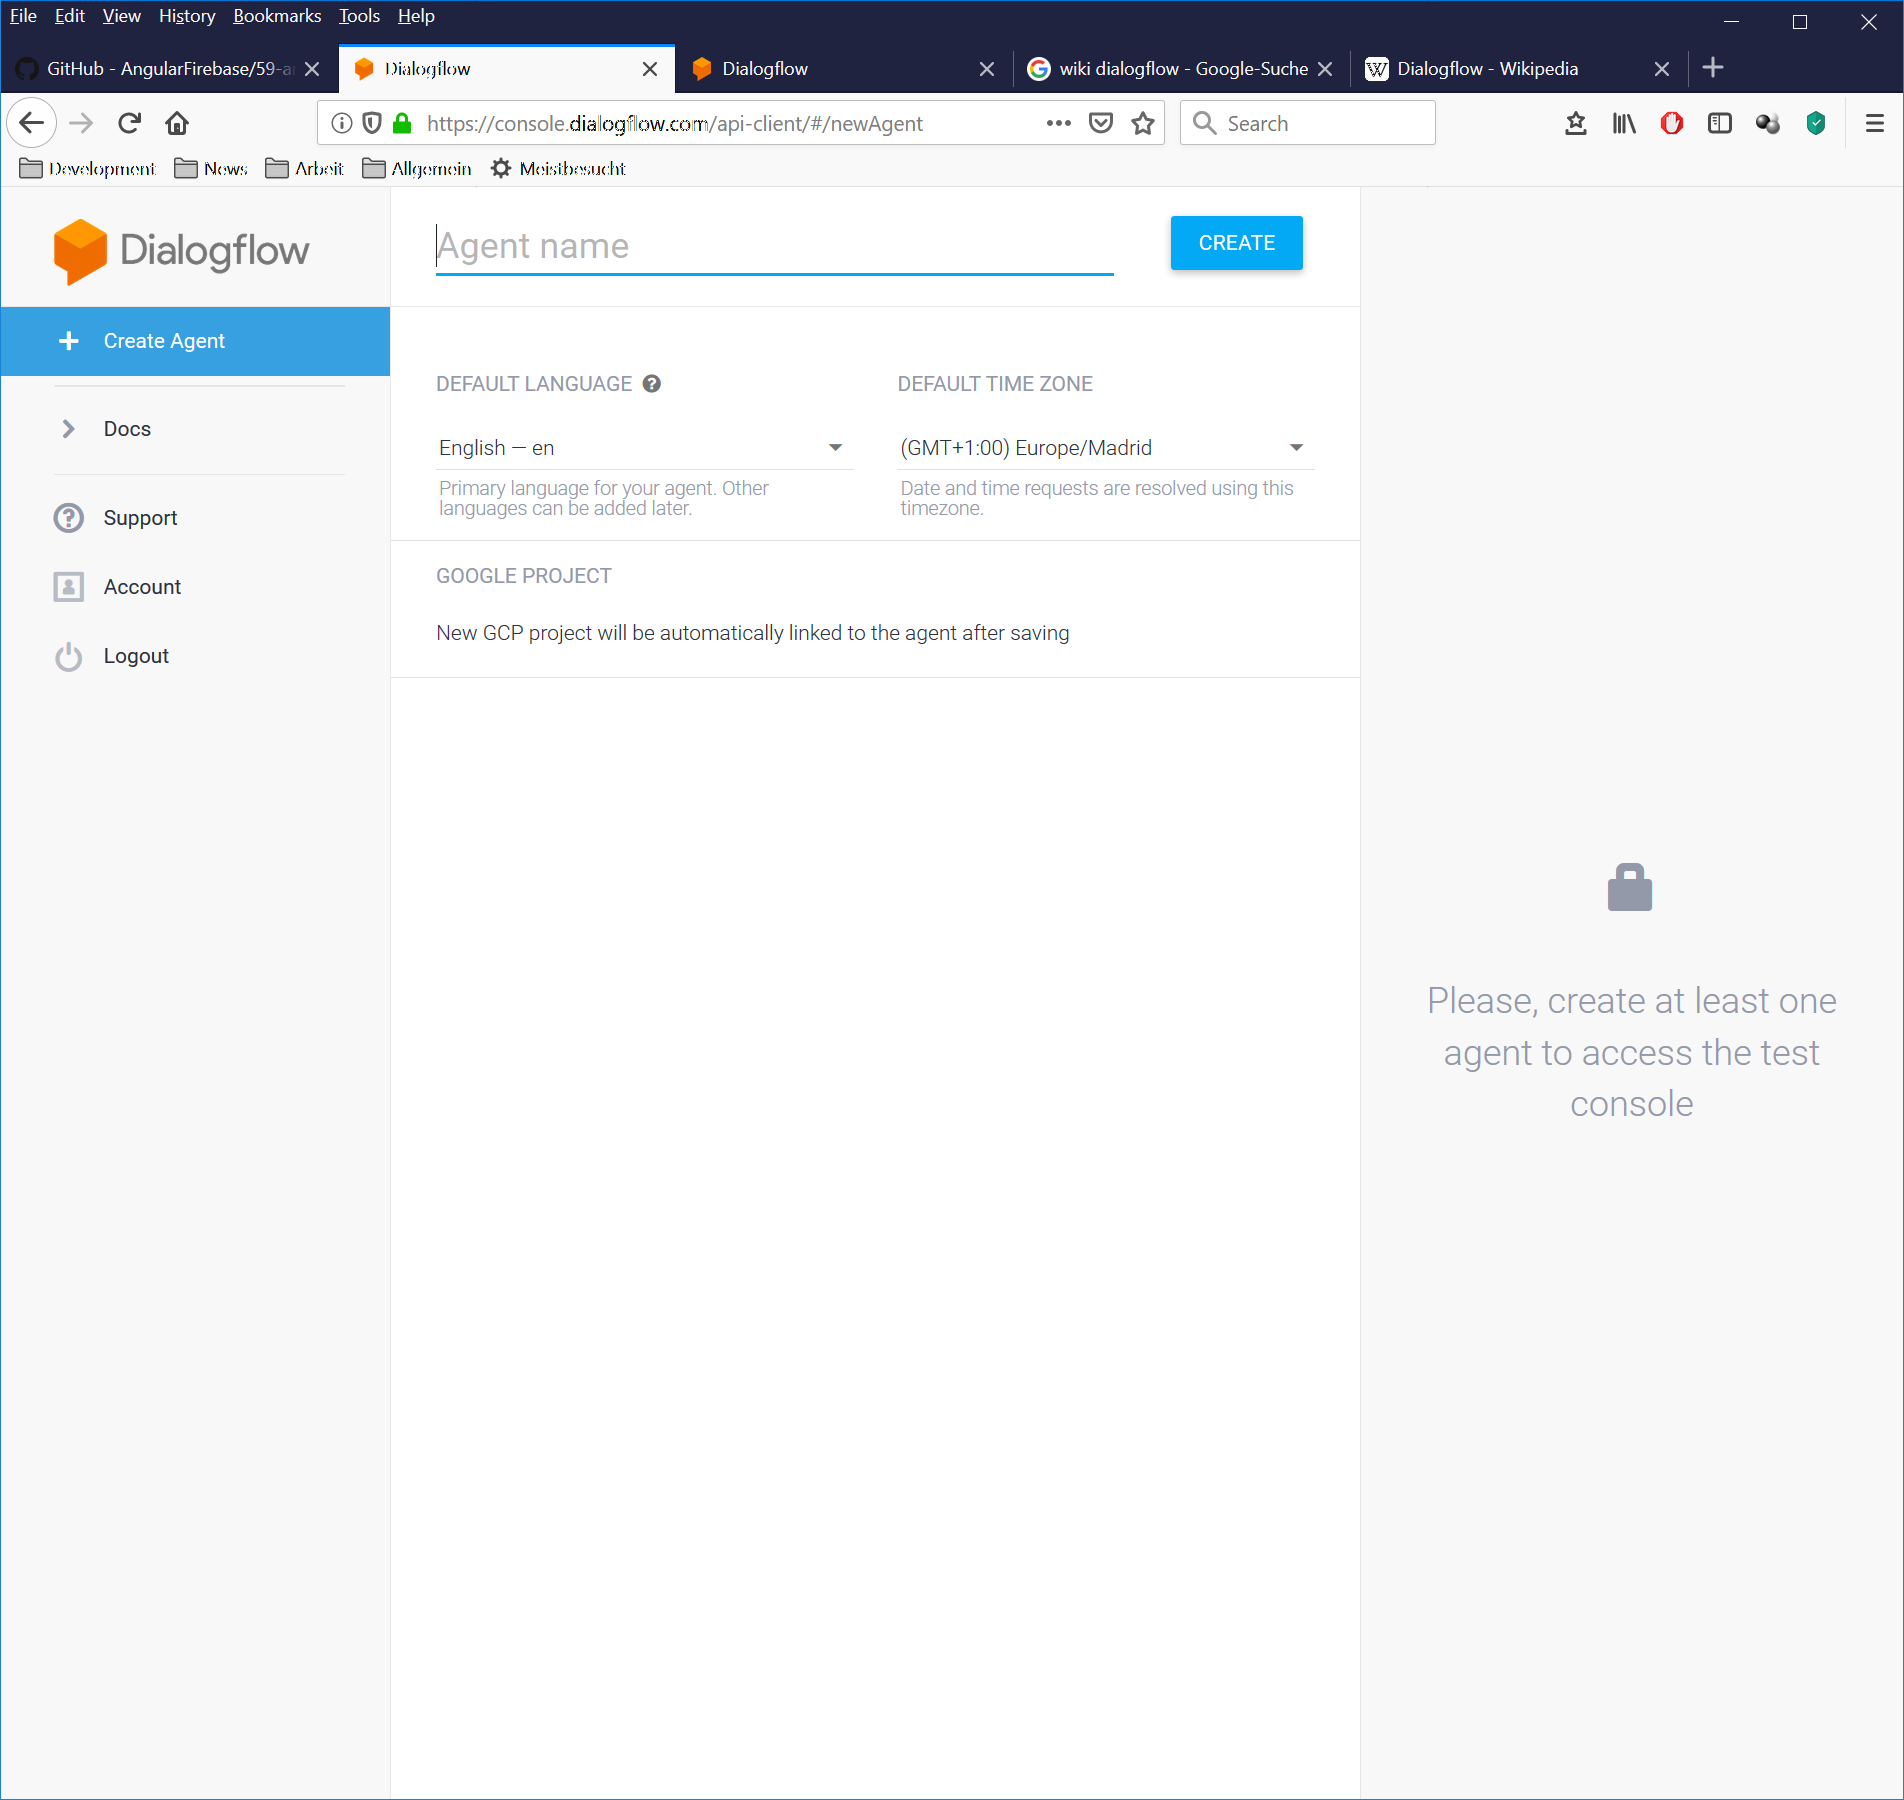Click the lock icon in the test console panel
Screen dimensions: 1904x1800
coord(1630,887)
